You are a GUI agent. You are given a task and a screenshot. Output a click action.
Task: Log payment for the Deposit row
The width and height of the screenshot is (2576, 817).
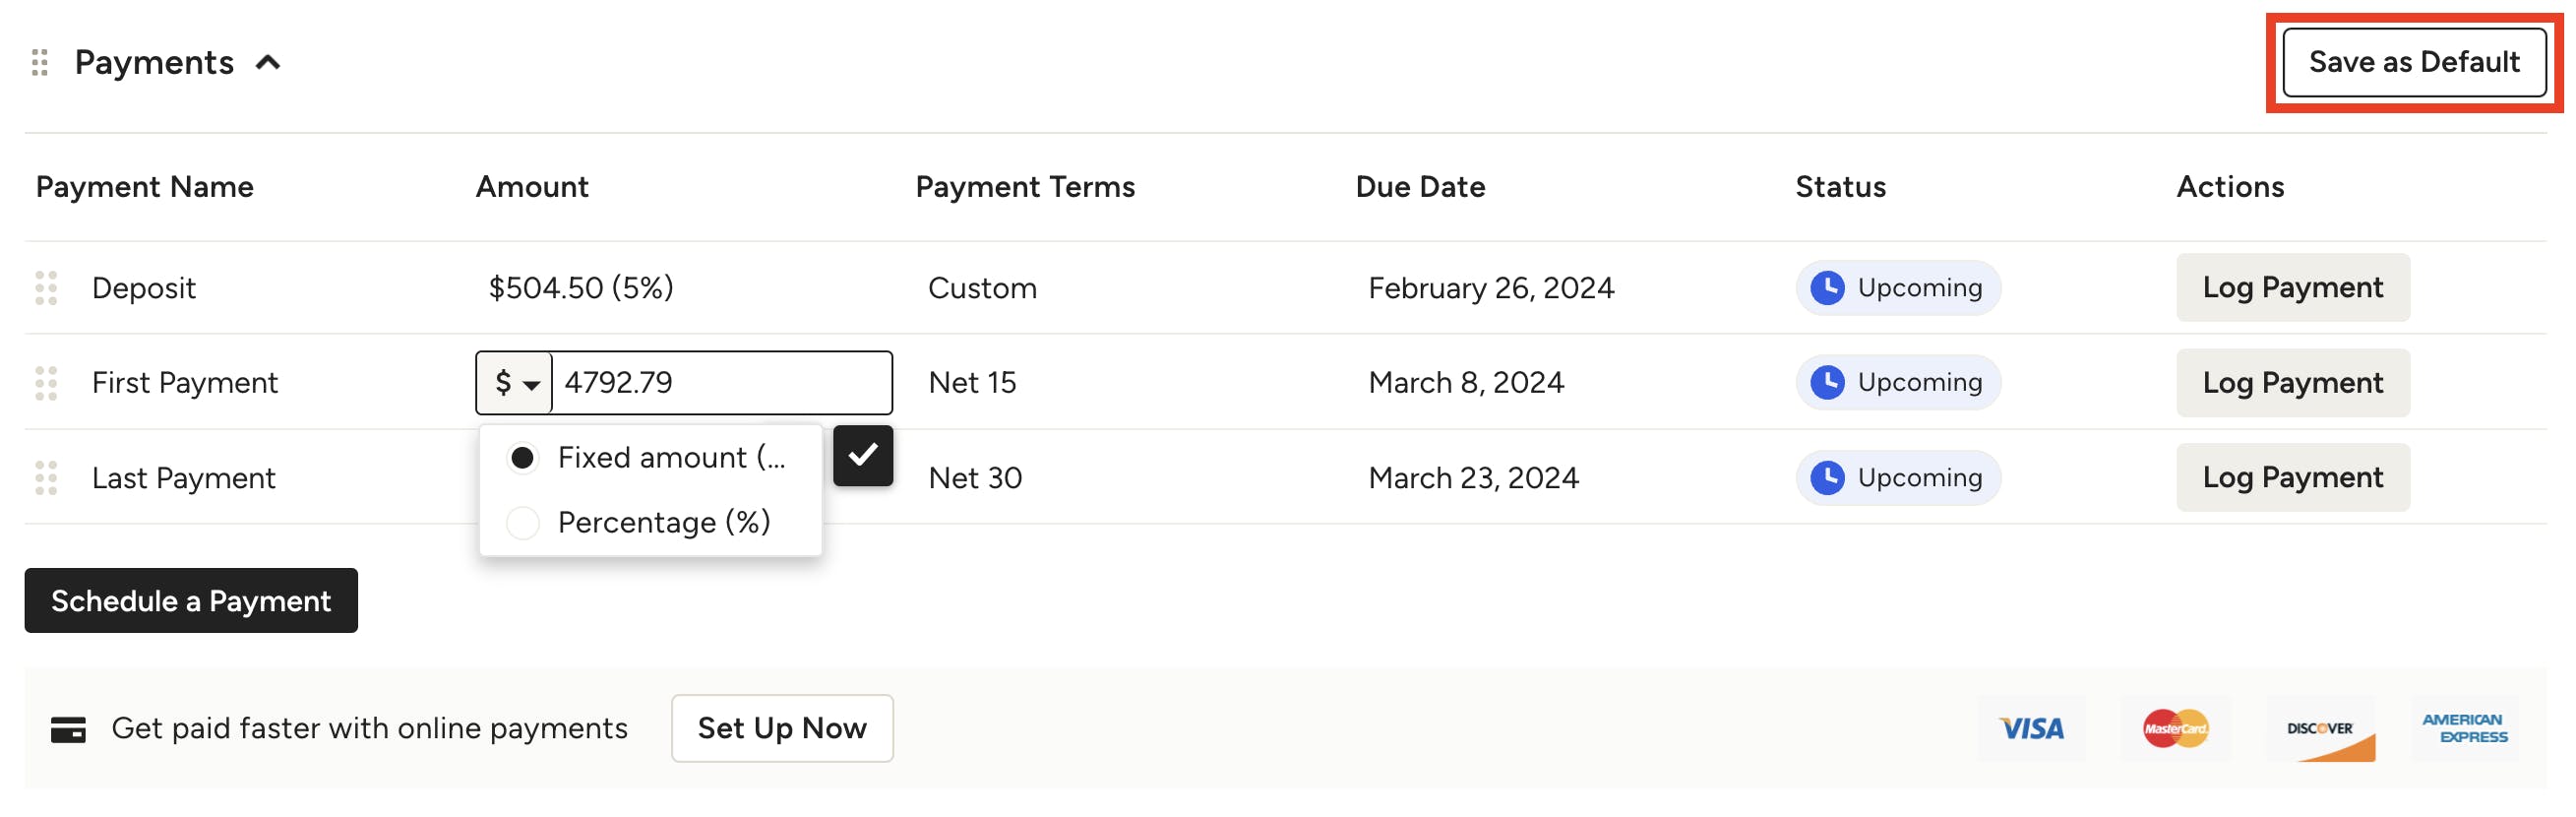(x=2292, y=288)
